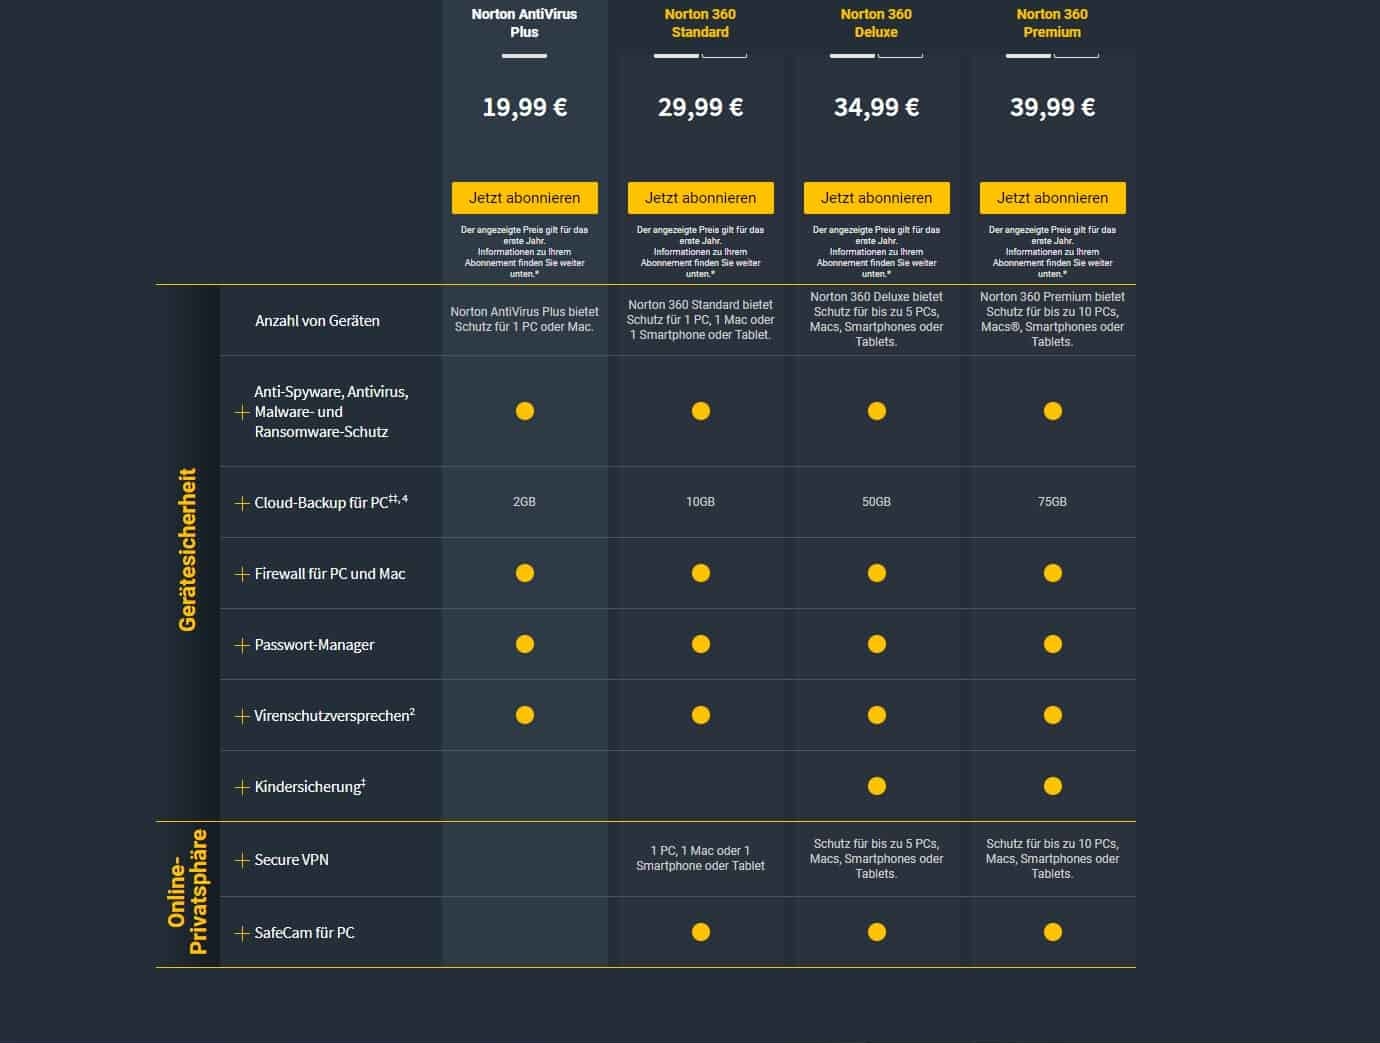This screenshot has width=1380, height=1043.
Task: Expand the SafeCam für PC row
Action: [x=241, y=933]
